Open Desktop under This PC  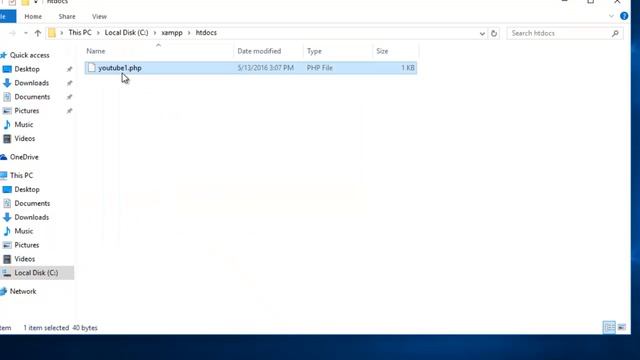coord(27,189)
